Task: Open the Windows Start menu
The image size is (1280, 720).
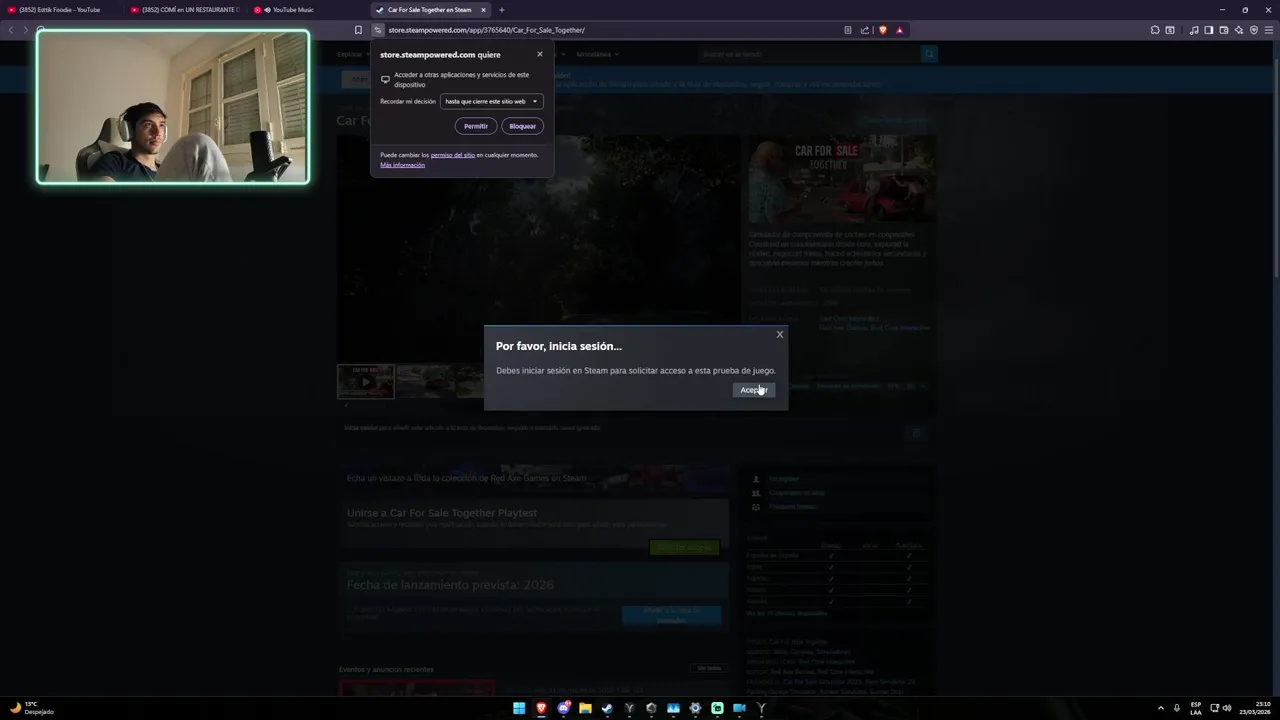Action: pos(519,708)
